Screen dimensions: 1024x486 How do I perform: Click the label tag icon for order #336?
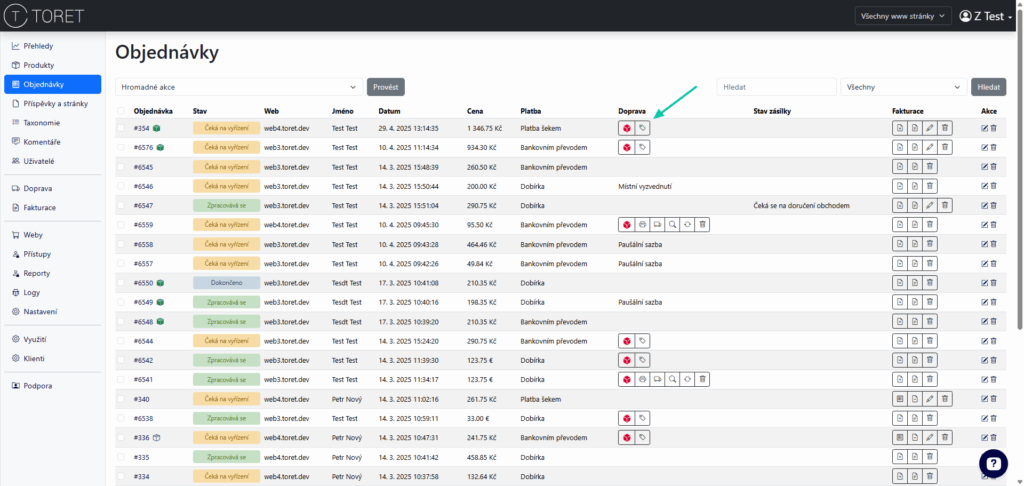[642, 437]
